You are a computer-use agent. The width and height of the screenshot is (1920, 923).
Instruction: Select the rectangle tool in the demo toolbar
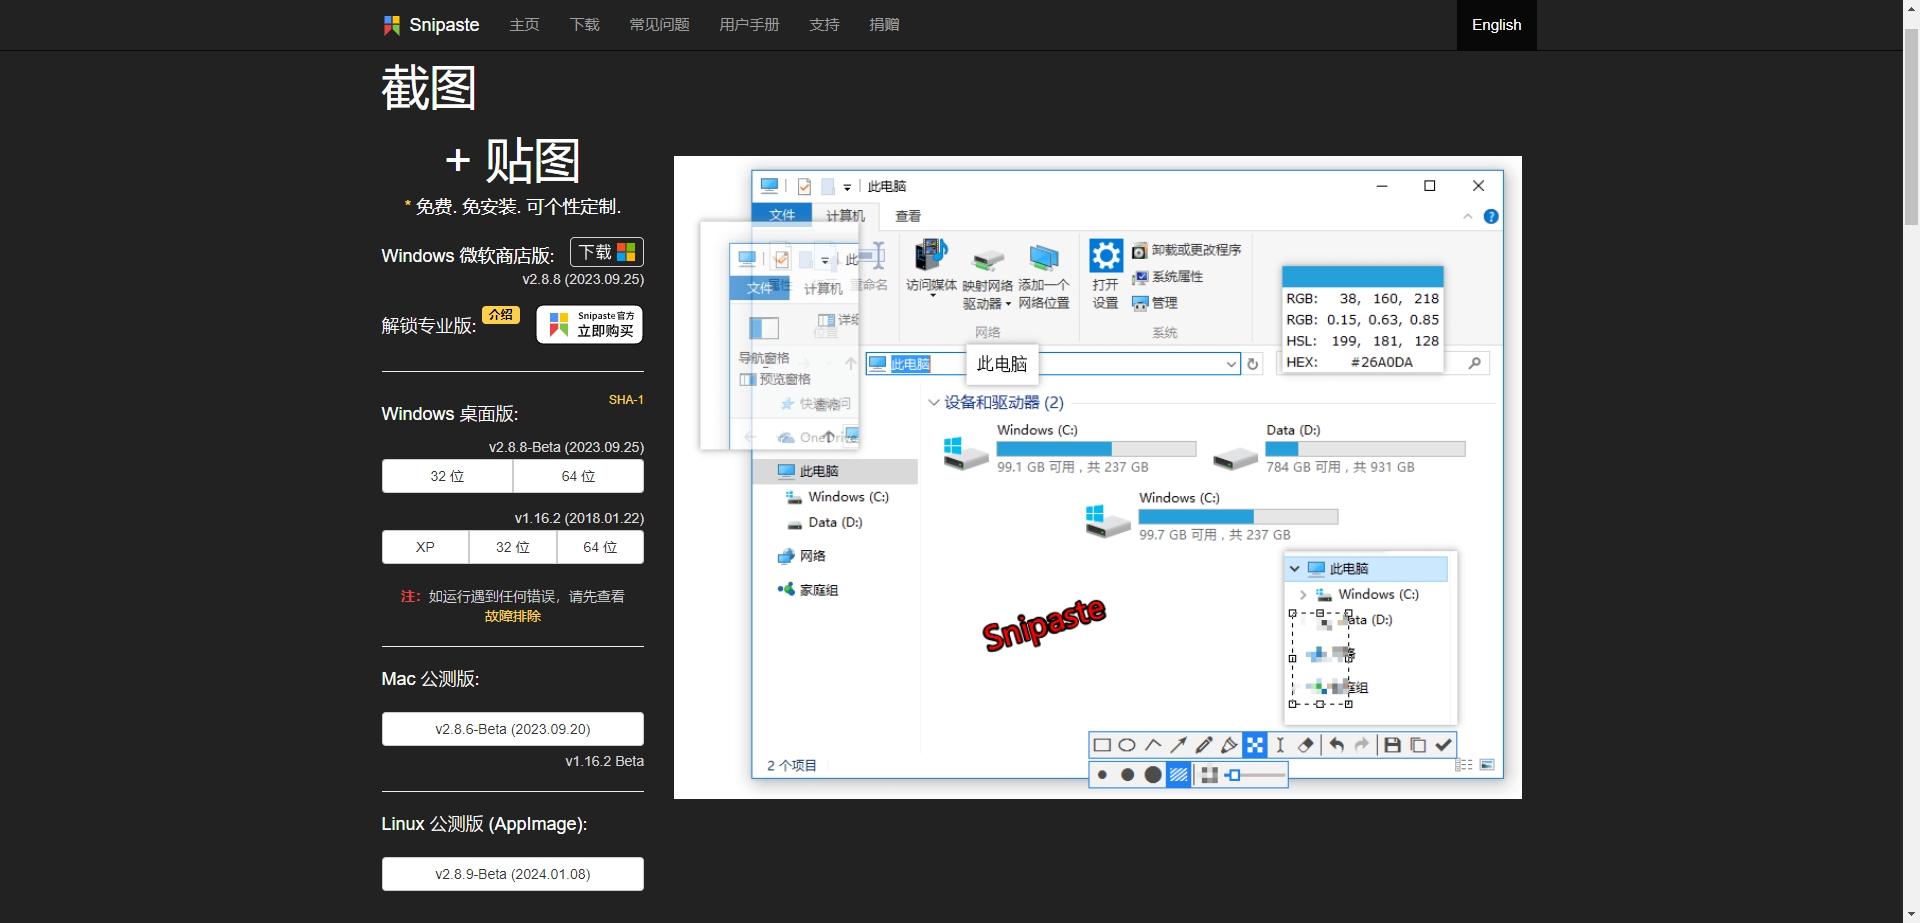(1102, 745)
